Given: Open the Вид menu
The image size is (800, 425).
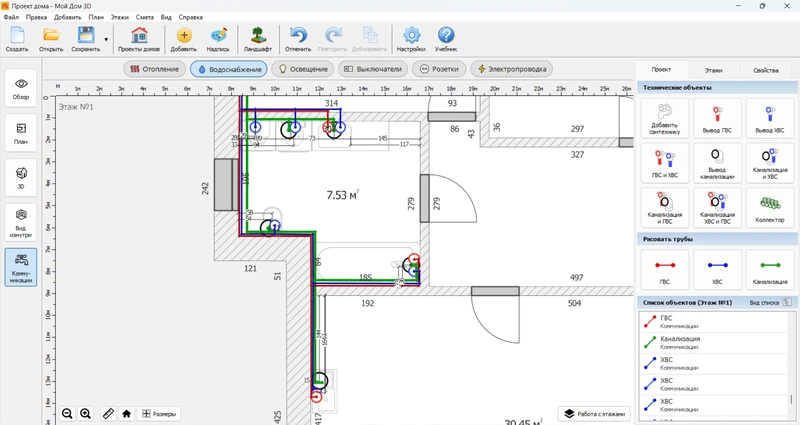Looking at the screenshot, I should [x=166, y=17].
